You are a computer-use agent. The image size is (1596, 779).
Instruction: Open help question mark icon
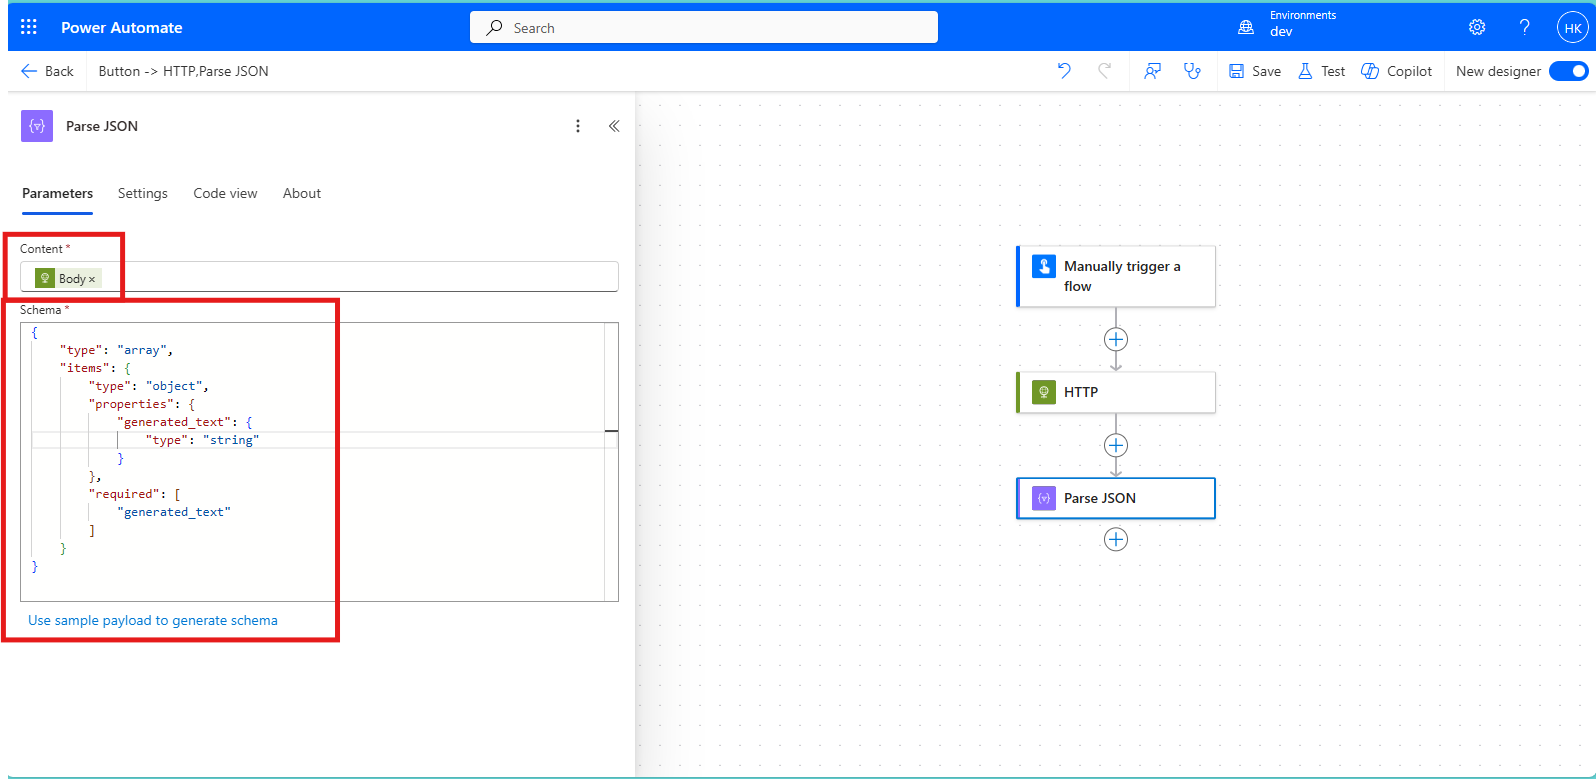tap(1524, 27)
